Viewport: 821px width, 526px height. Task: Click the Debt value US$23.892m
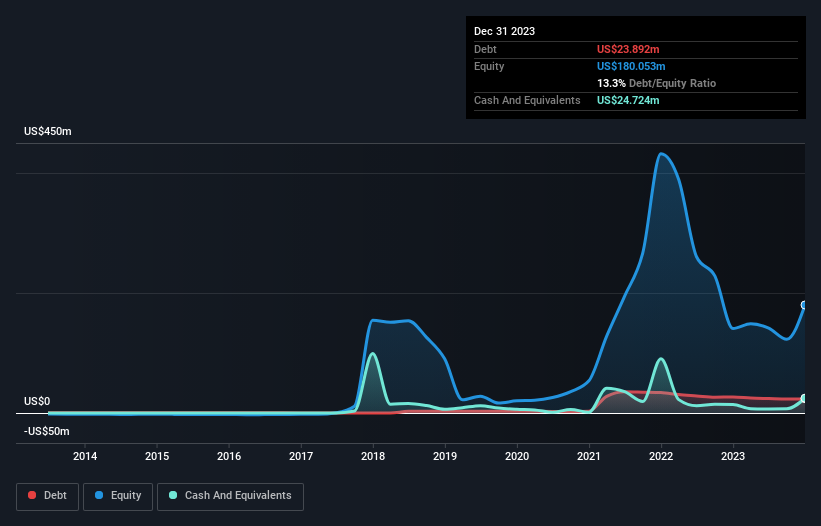click(628, 49)
